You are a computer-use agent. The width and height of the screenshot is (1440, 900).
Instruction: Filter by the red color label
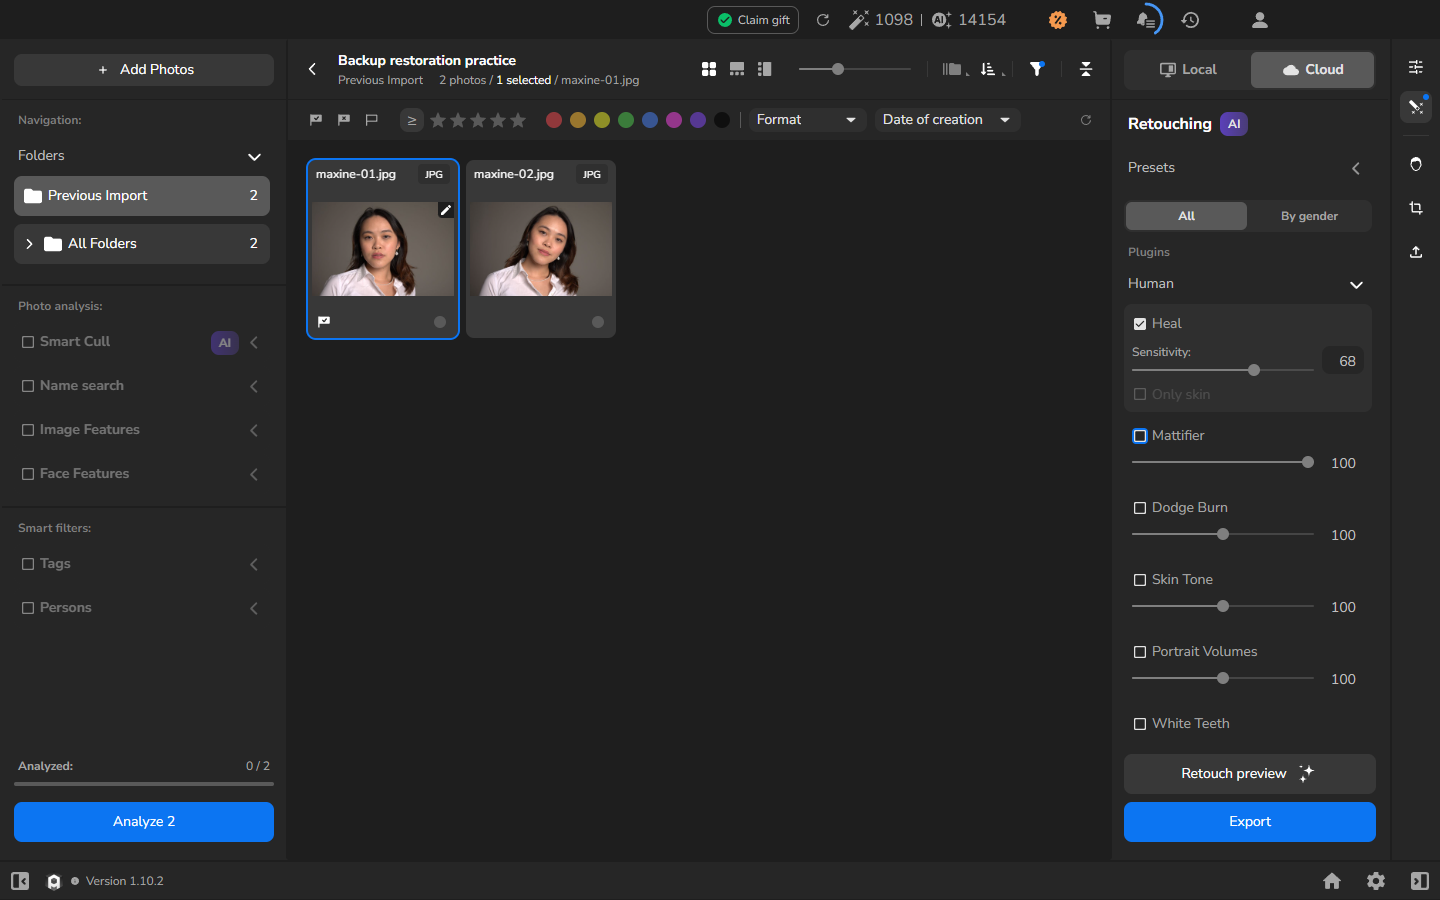pos(554,120)
